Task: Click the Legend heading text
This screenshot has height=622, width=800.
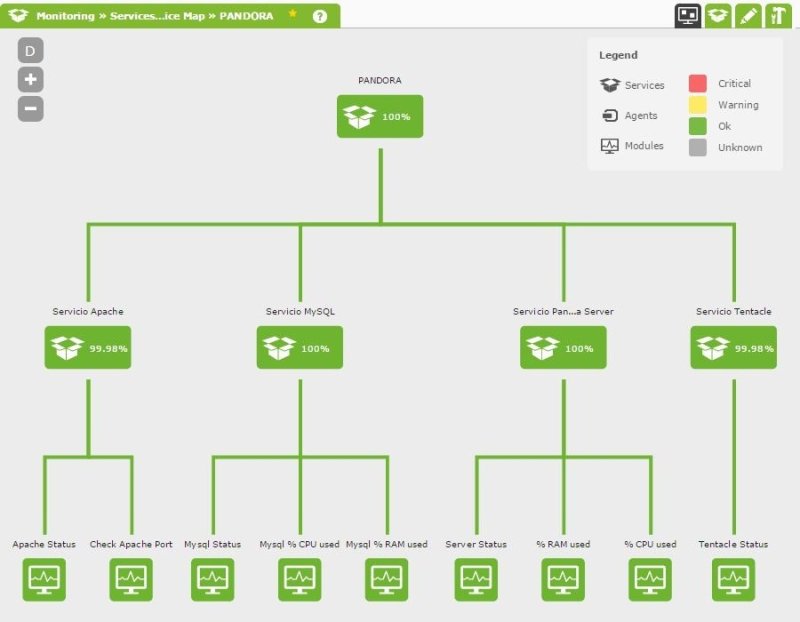Action: click(x=618, y=55)
